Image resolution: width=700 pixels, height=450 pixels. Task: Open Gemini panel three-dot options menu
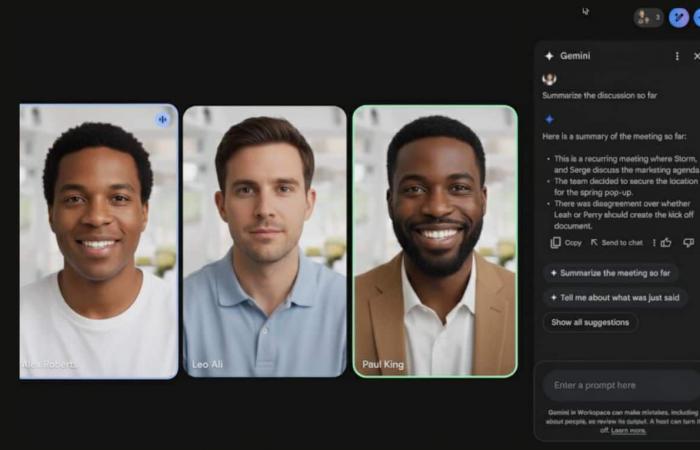click(x=676, y=56)
